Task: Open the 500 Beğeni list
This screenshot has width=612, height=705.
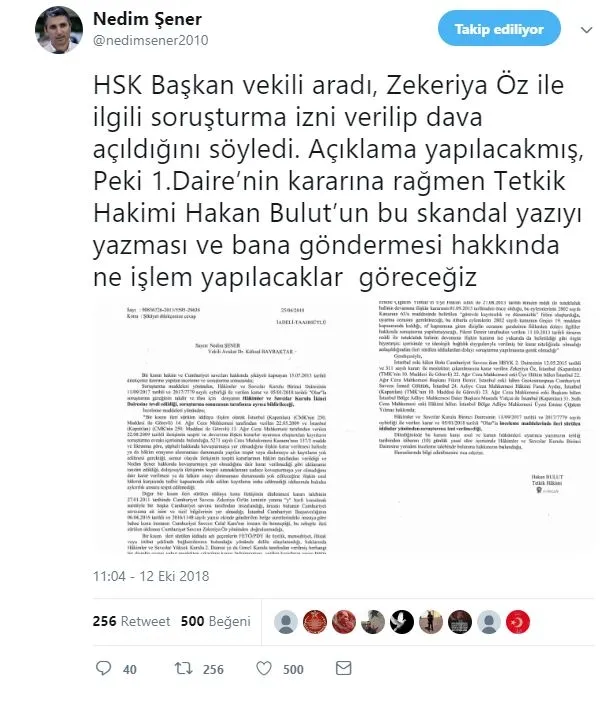Action: [215, 621]
